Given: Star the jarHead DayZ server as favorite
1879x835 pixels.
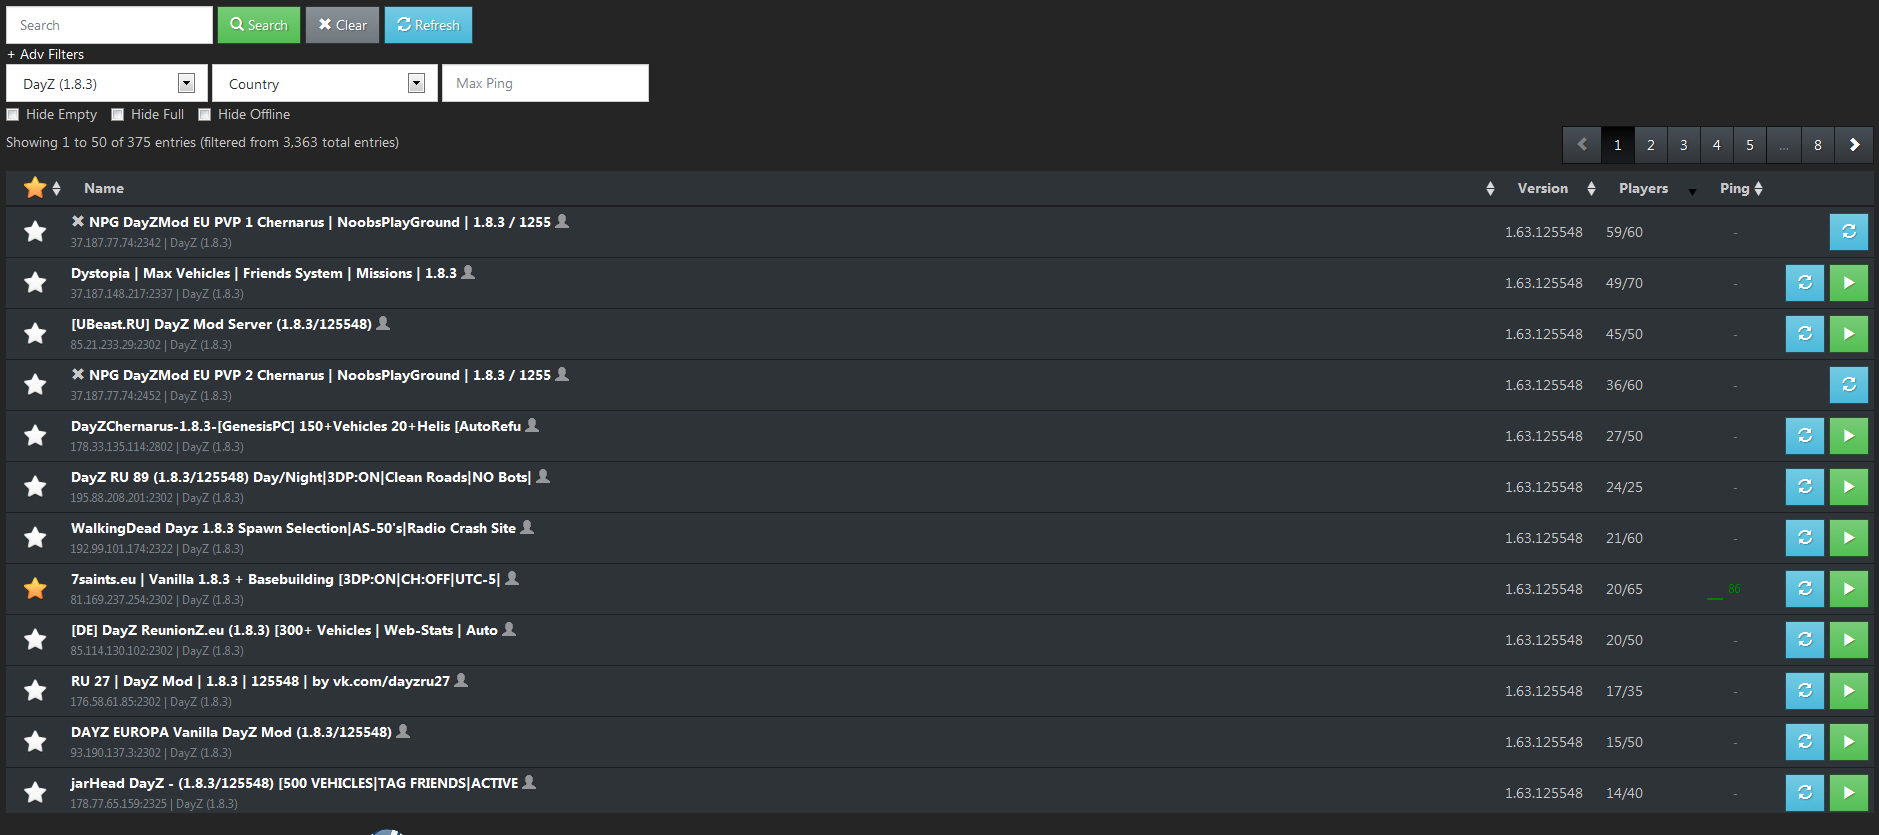Looking at the screenshot, I should [x=35, y=793].
